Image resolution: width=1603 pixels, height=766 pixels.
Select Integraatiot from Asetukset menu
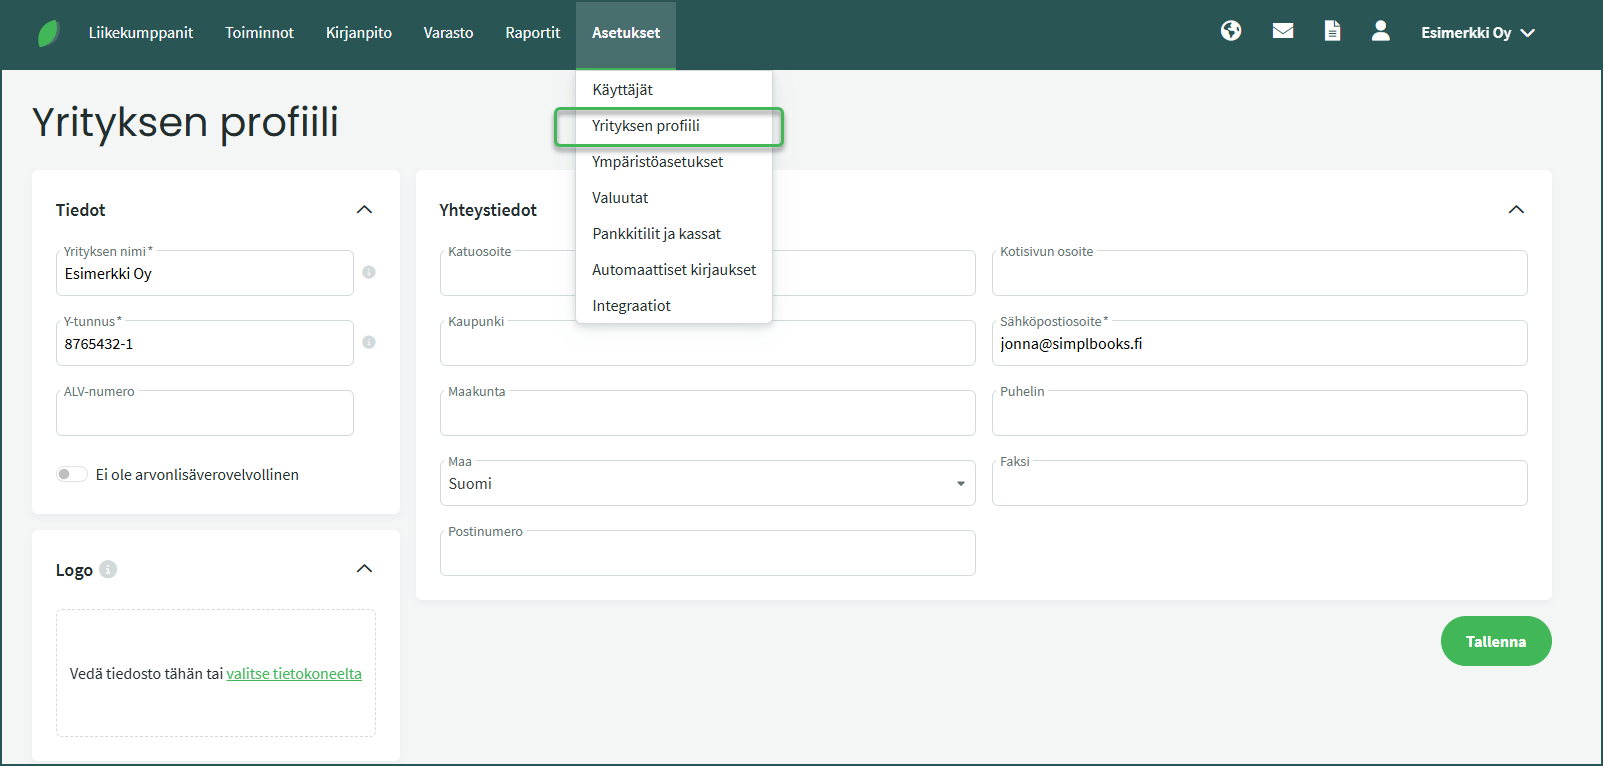(x=631, y=306)
